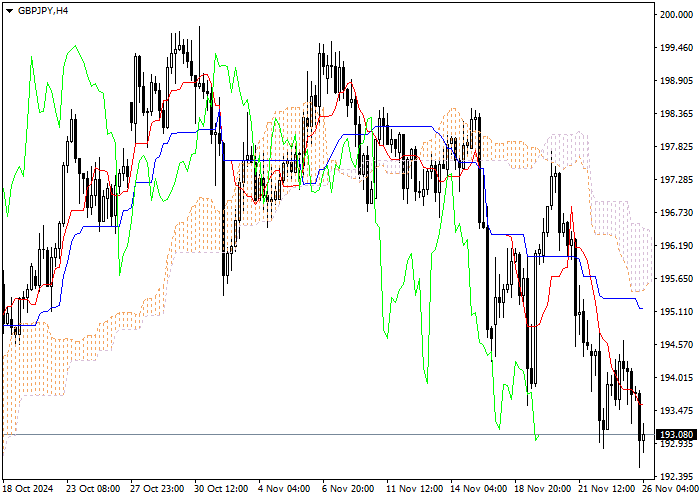Click the 14 Nov 04:00 time label
Viewport: 700px width, 500px height.
(479, 489)
